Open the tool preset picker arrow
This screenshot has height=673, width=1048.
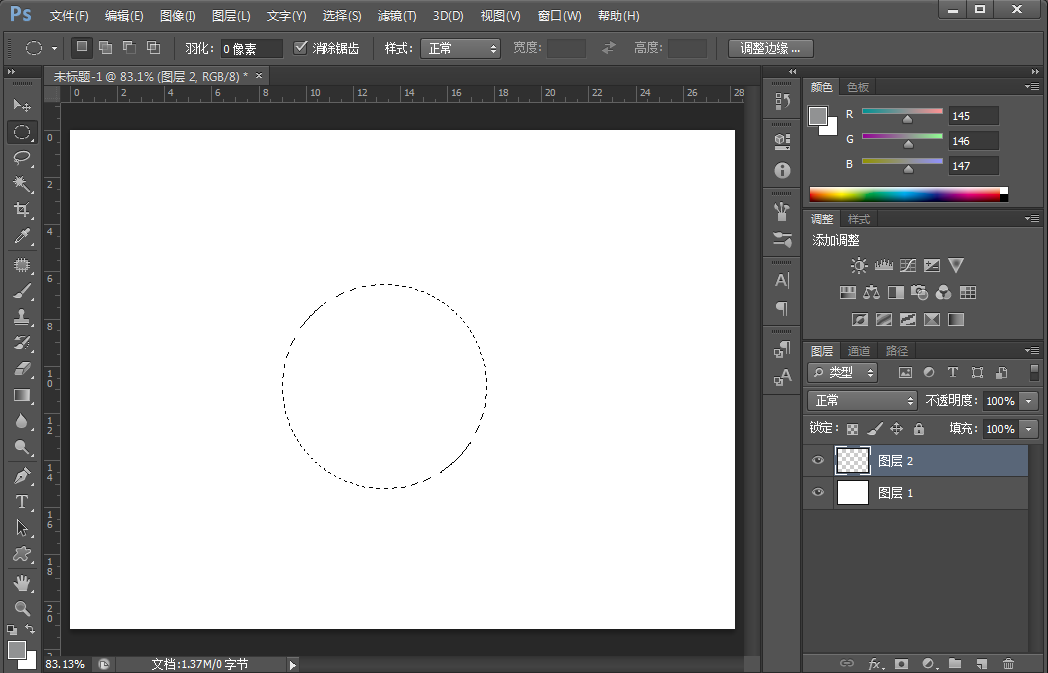pos(54,48)
